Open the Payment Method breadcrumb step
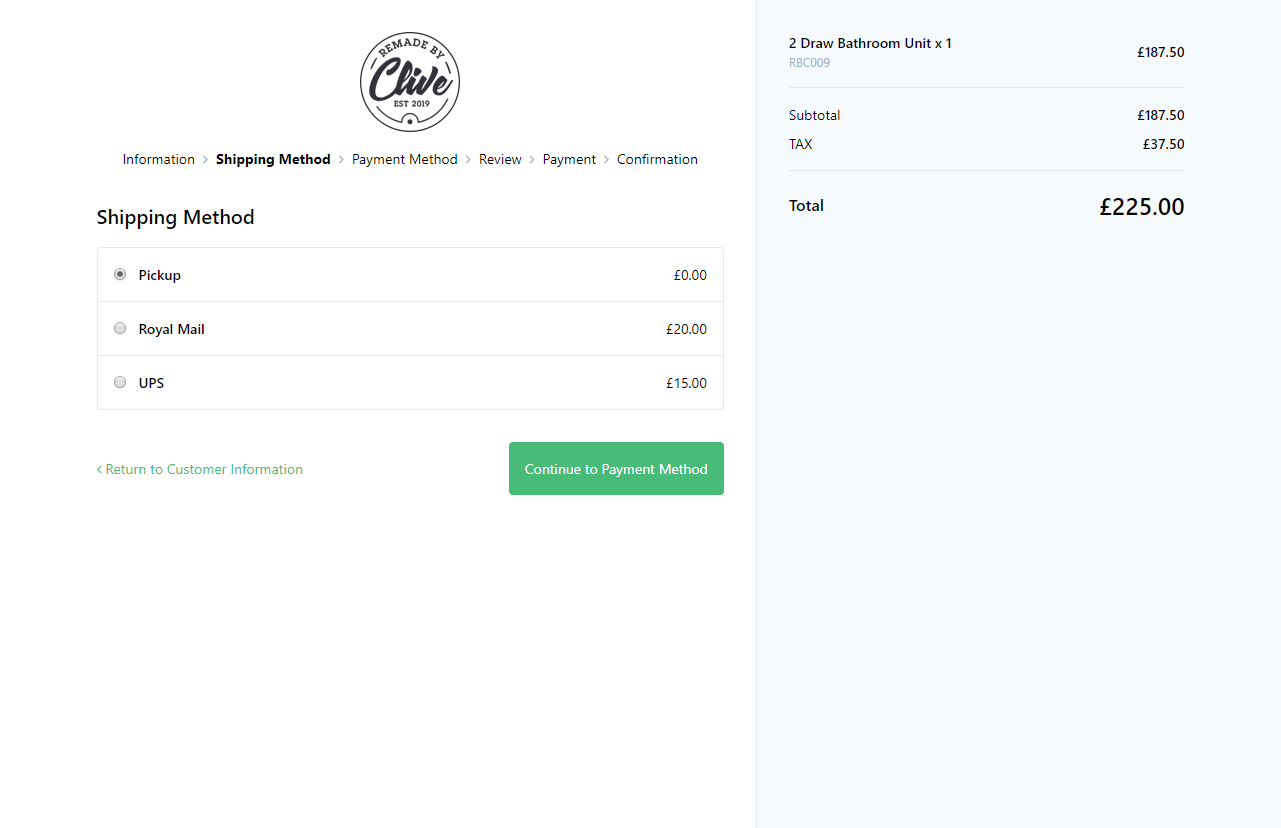The height and width of the screenshot is (828, 1281). coord(404,159)
